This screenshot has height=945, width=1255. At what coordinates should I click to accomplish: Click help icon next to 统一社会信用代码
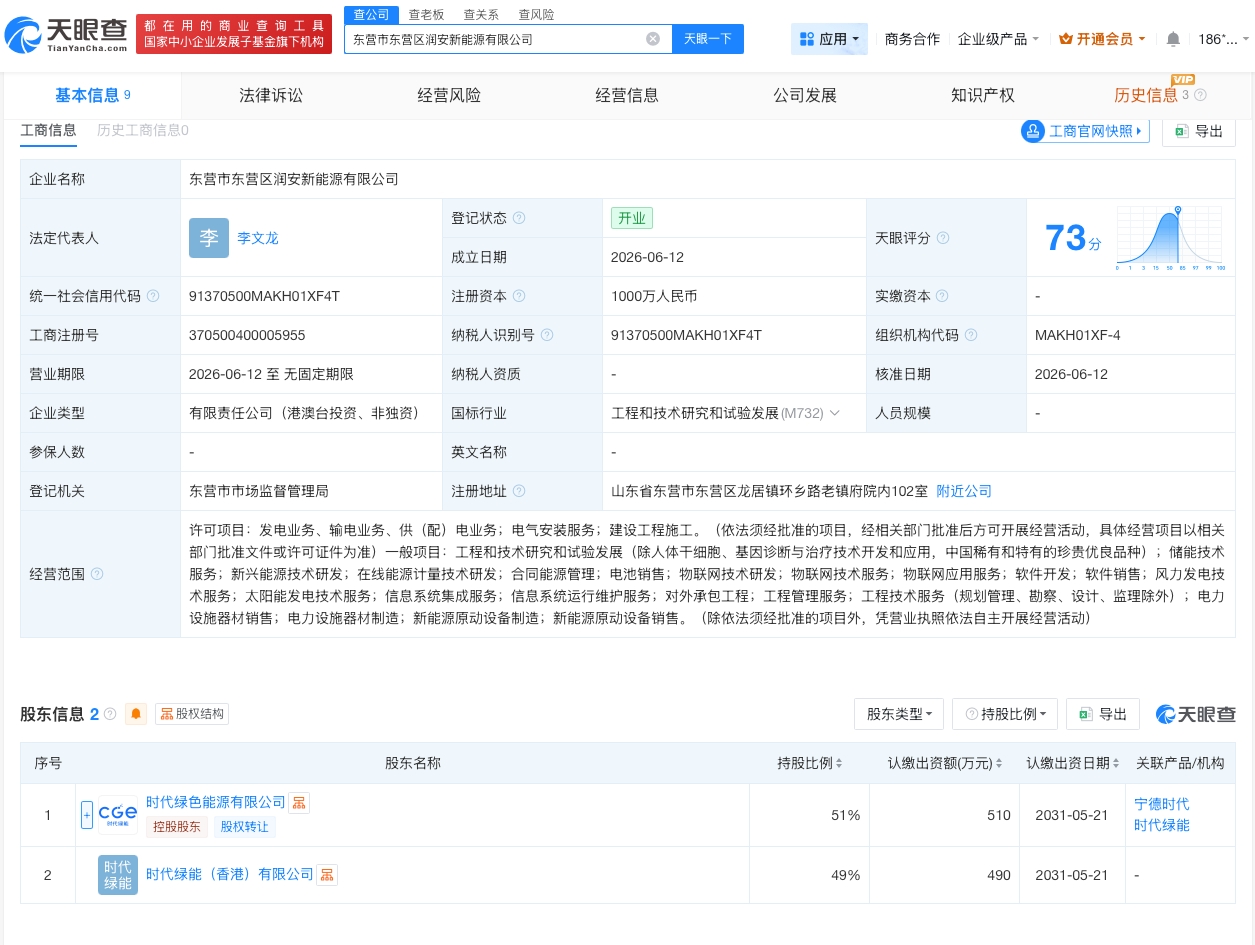[x=153, y=296]
